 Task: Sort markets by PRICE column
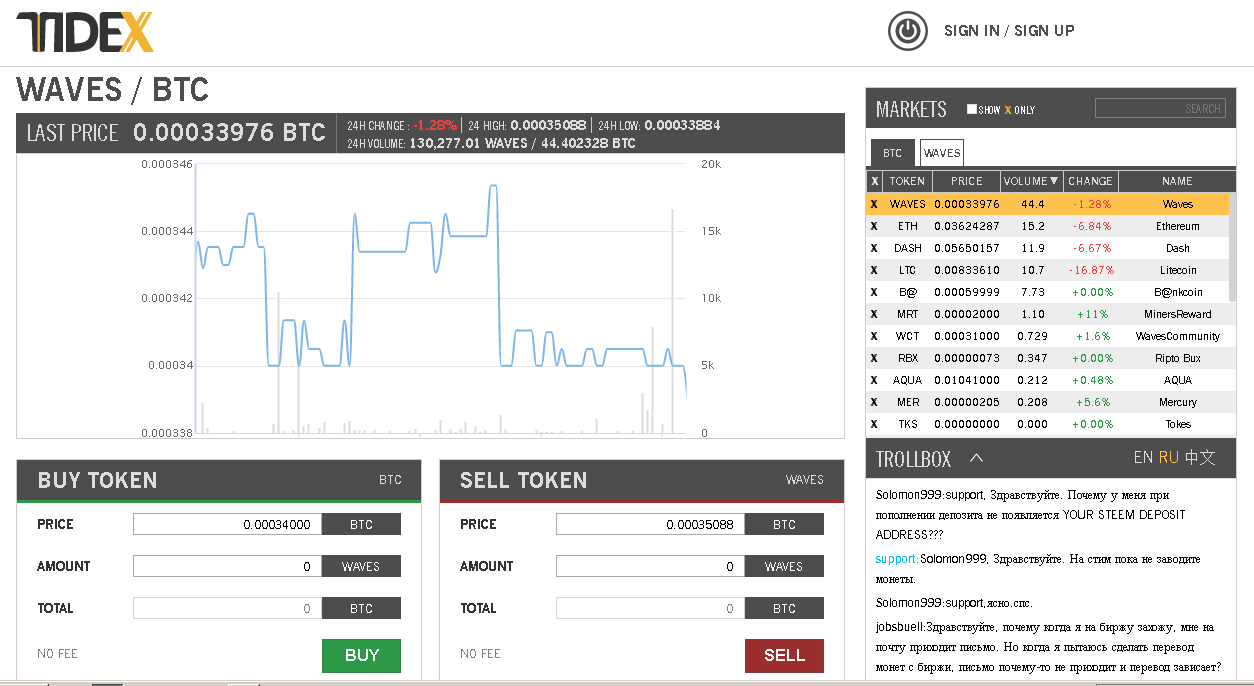(x=966, y=181)
